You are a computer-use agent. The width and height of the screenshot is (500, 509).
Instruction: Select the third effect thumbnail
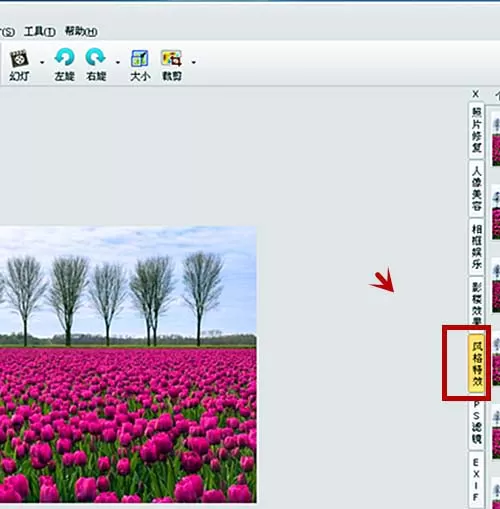pyautogui.click(x=496, y=286)
